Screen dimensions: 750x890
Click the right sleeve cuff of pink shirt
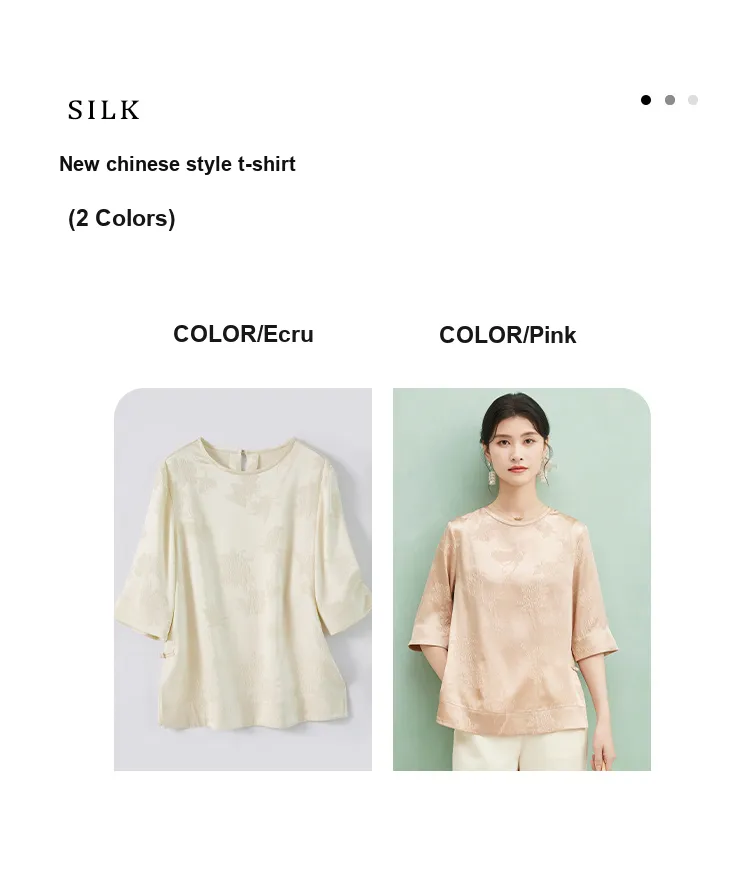pyautogui.click(x=595, y=648)
